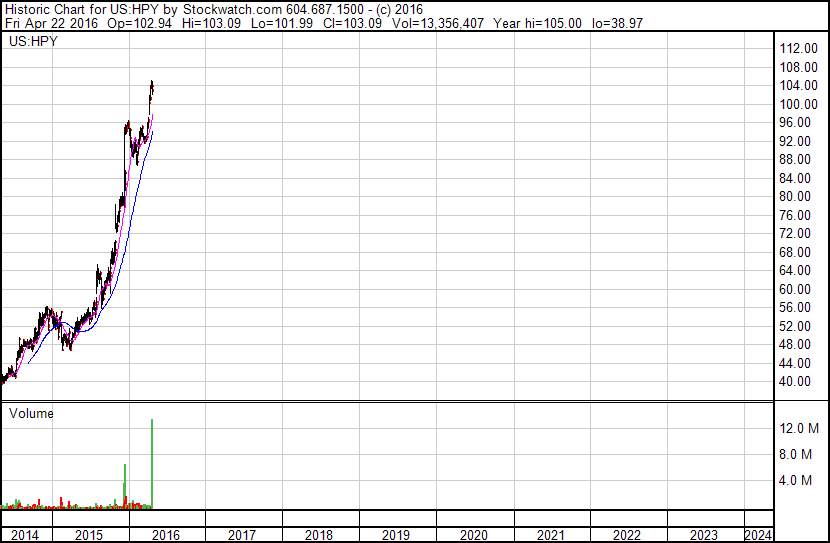Select the 2023 year label on time axis
Image resolution: width=830 pixels, height=543 pixels.
(x=704, y=535)
